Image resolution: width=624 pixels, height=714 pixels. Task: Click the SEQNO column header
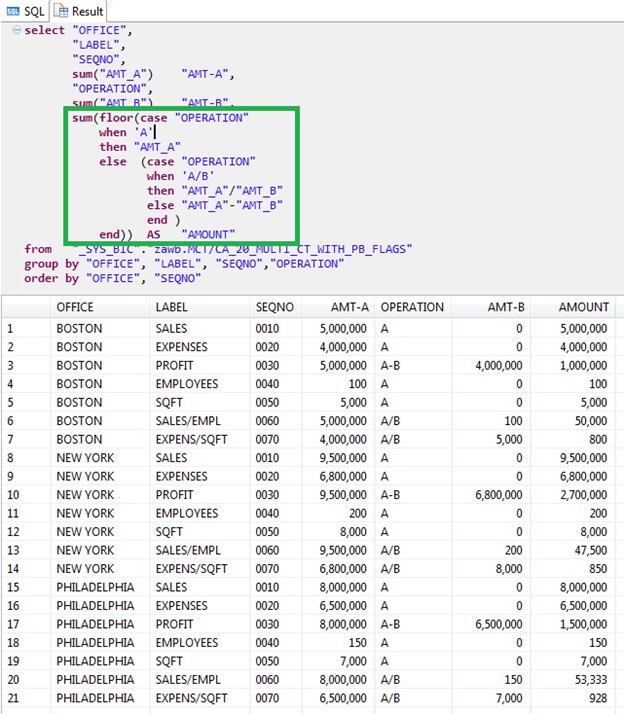coord(275,307)
